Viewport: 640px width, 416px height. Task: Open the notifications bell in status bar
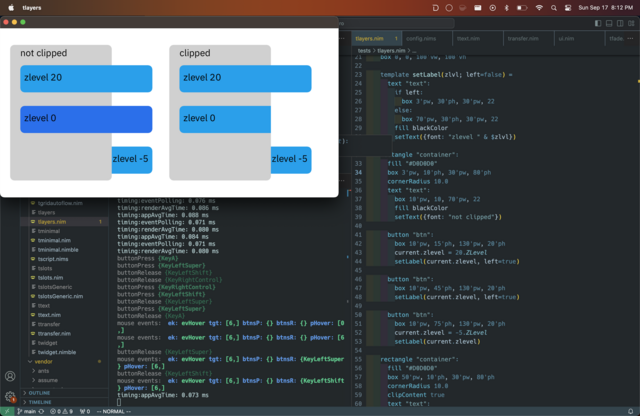pos(631,411)
